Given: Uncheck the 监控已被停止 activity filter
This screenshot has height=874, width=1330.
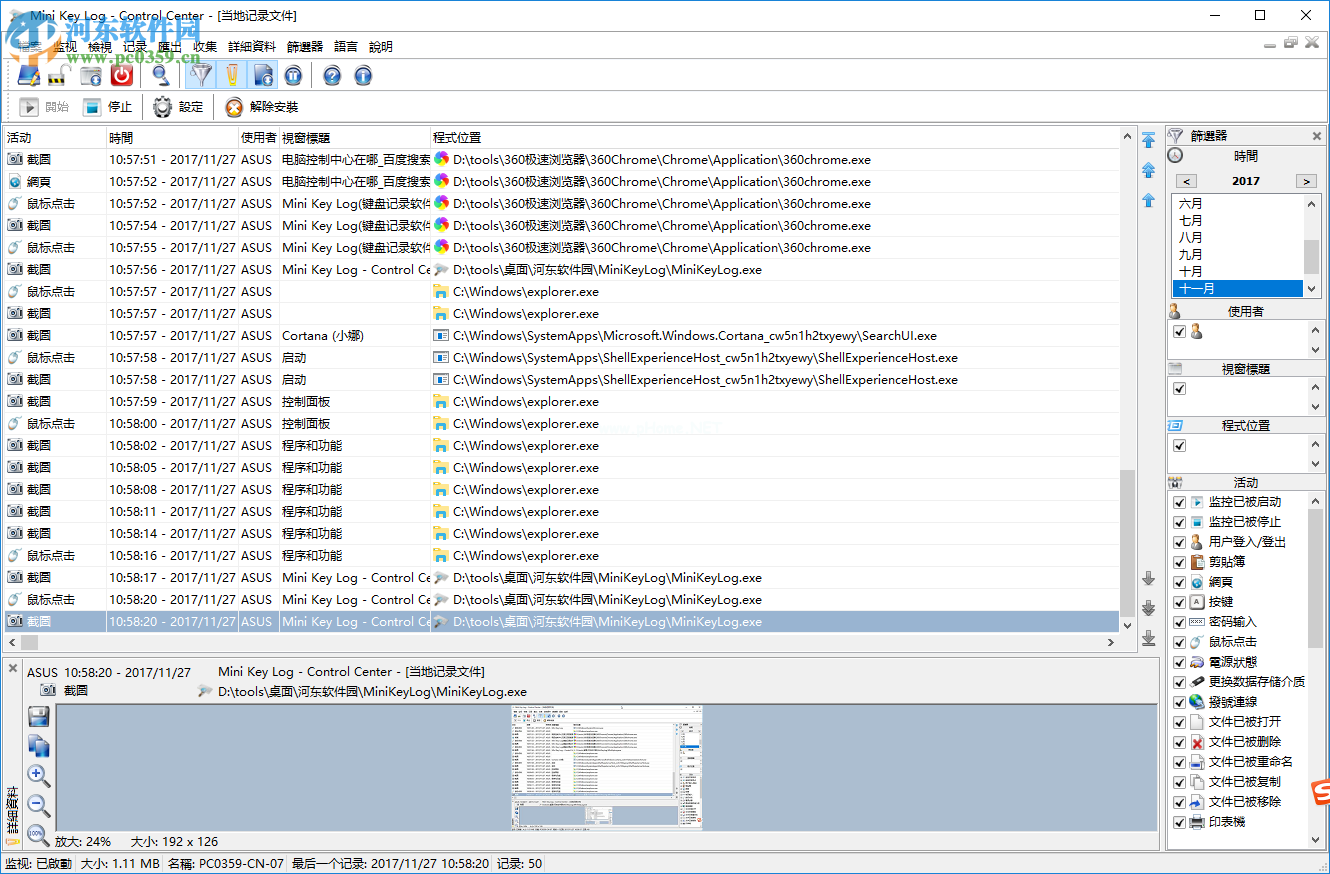Looking at the screenshot, I should 1179,522.
